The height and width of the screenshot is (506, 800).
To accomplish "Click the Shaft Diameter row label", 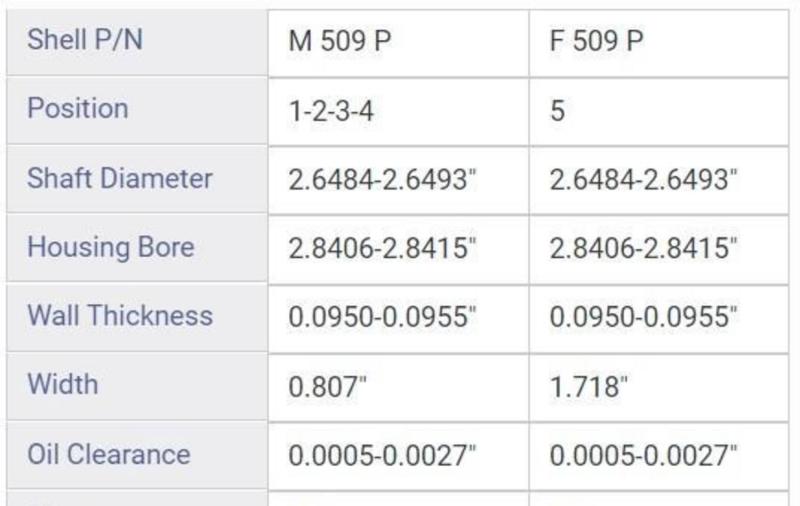I will pos(120,178).
